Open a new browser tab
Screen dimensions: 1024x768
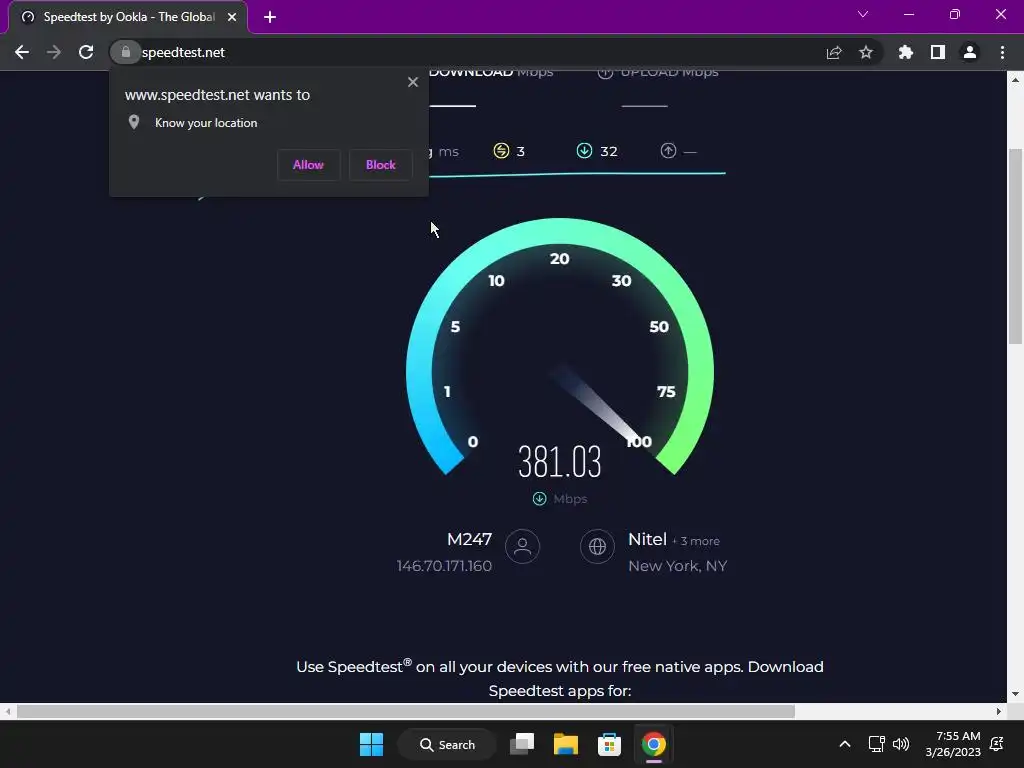(270, 17)
